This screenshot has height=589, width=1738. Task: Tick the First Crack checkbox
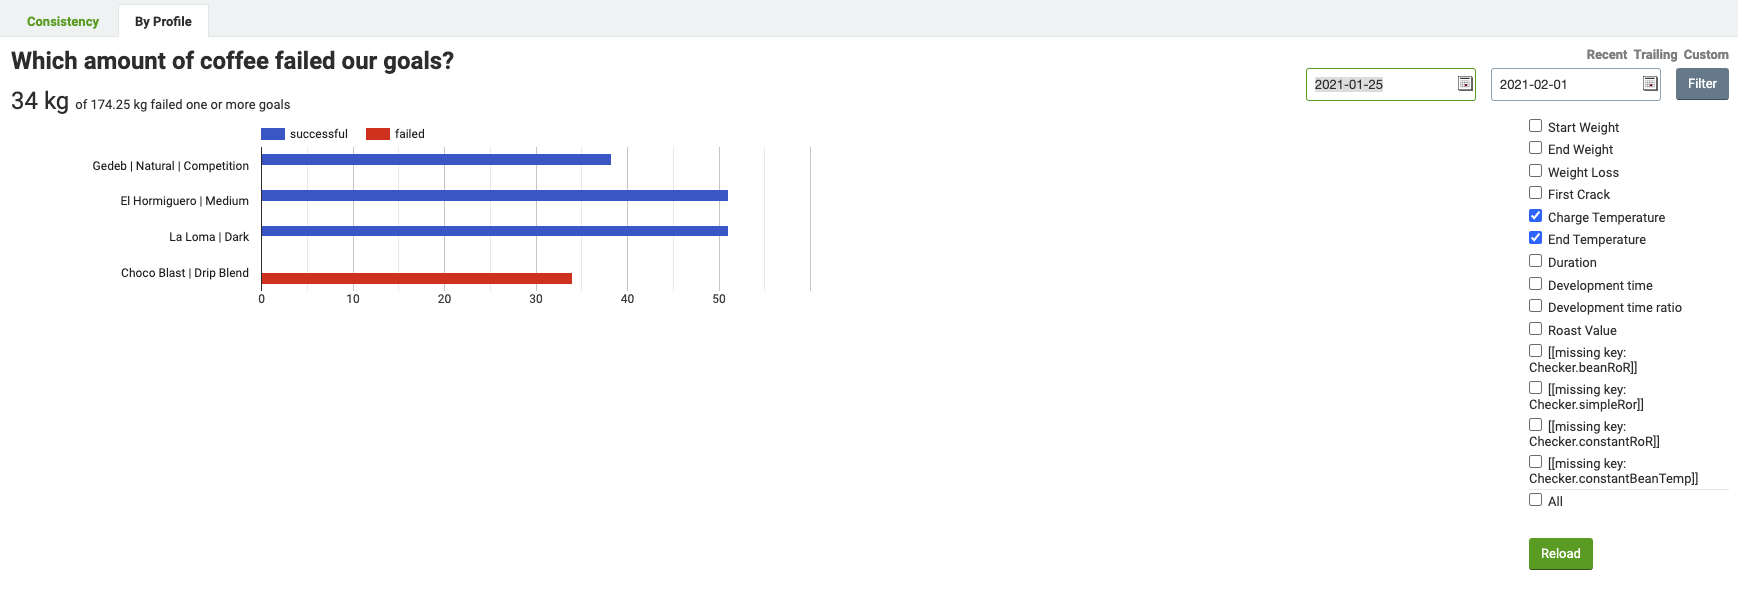1535,193
